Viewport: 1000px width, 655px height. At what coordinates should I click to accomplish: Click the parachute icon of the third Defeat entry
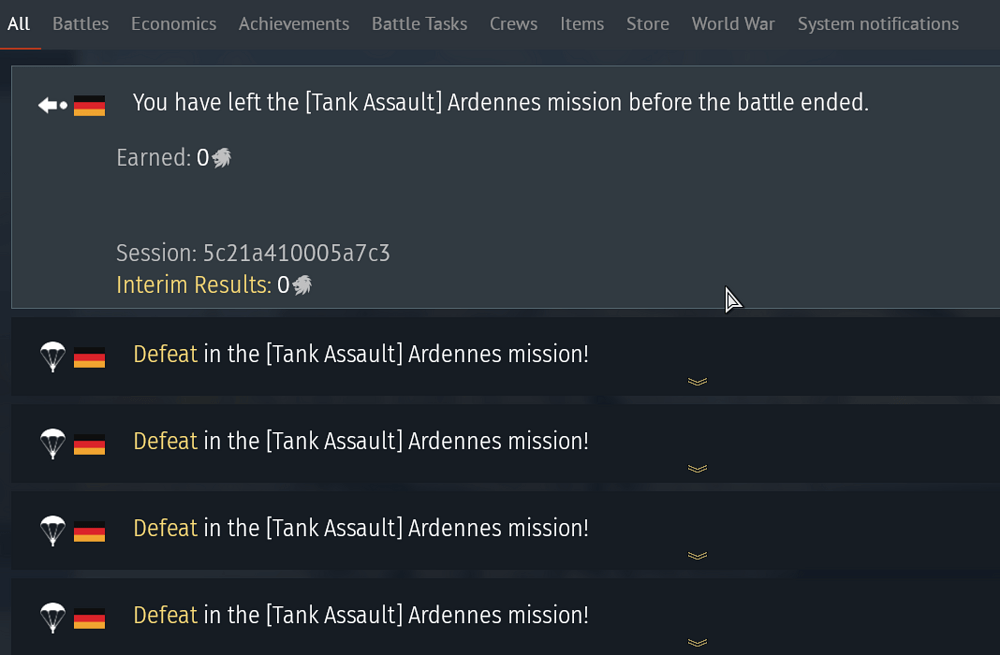click(52, 530)
